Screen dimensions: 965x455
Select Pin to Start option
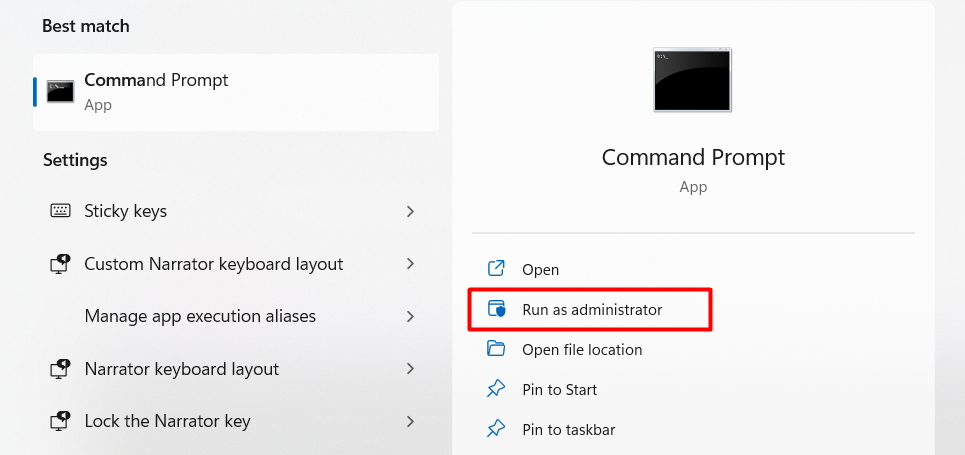click(559, 390)
